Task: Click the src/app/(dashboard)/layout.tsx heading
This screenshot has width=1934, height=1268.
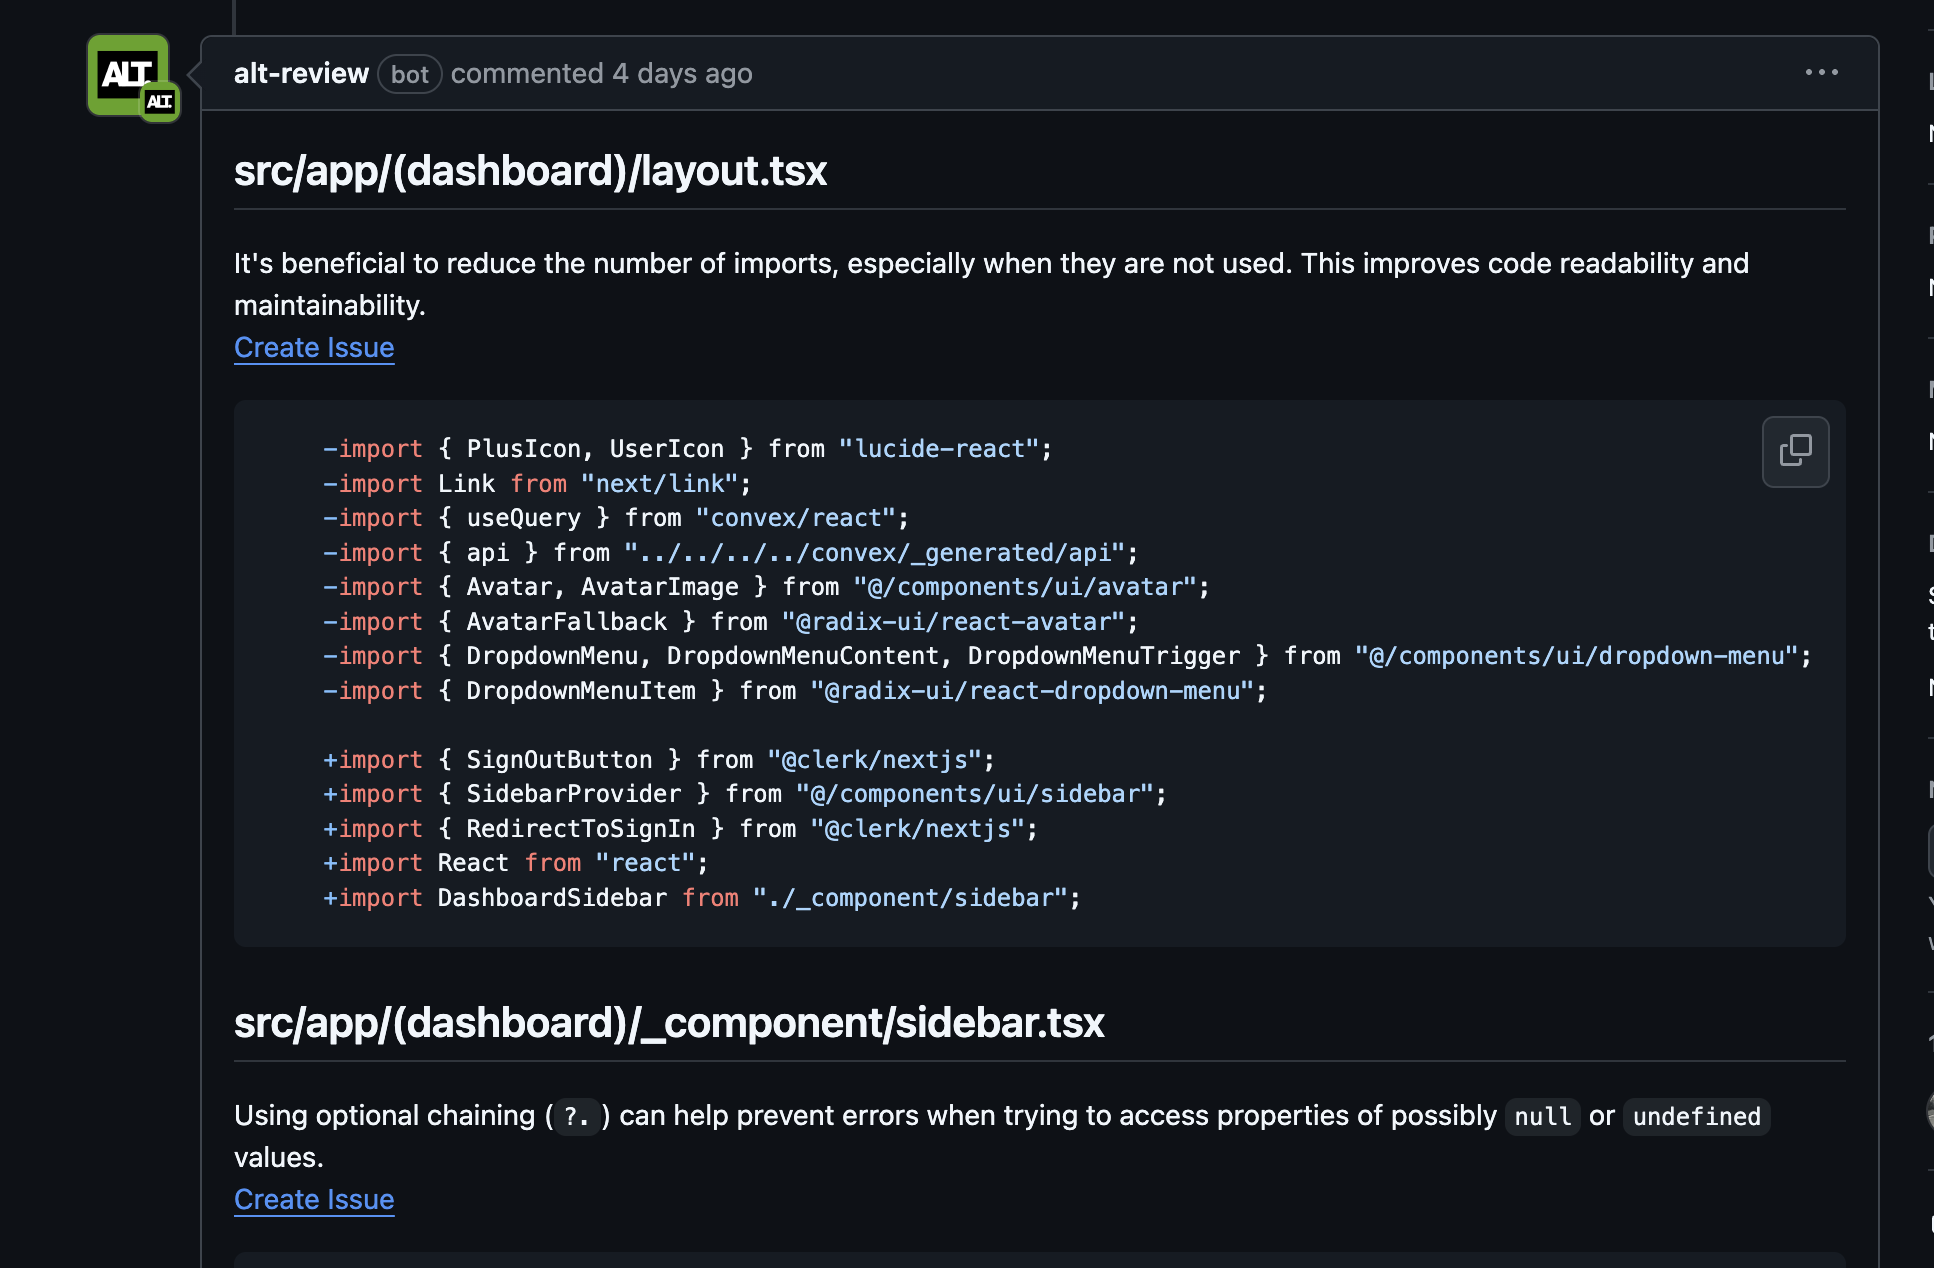Action: 530,171
